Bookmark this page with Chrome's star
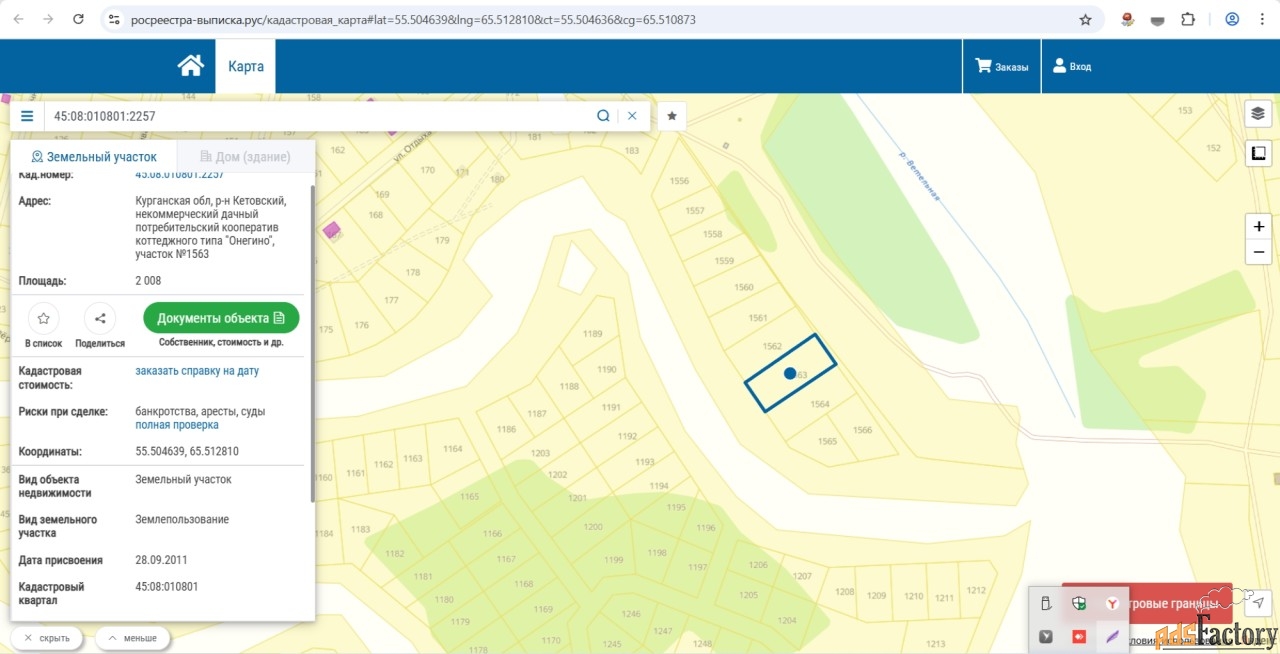 (1085, 19)
